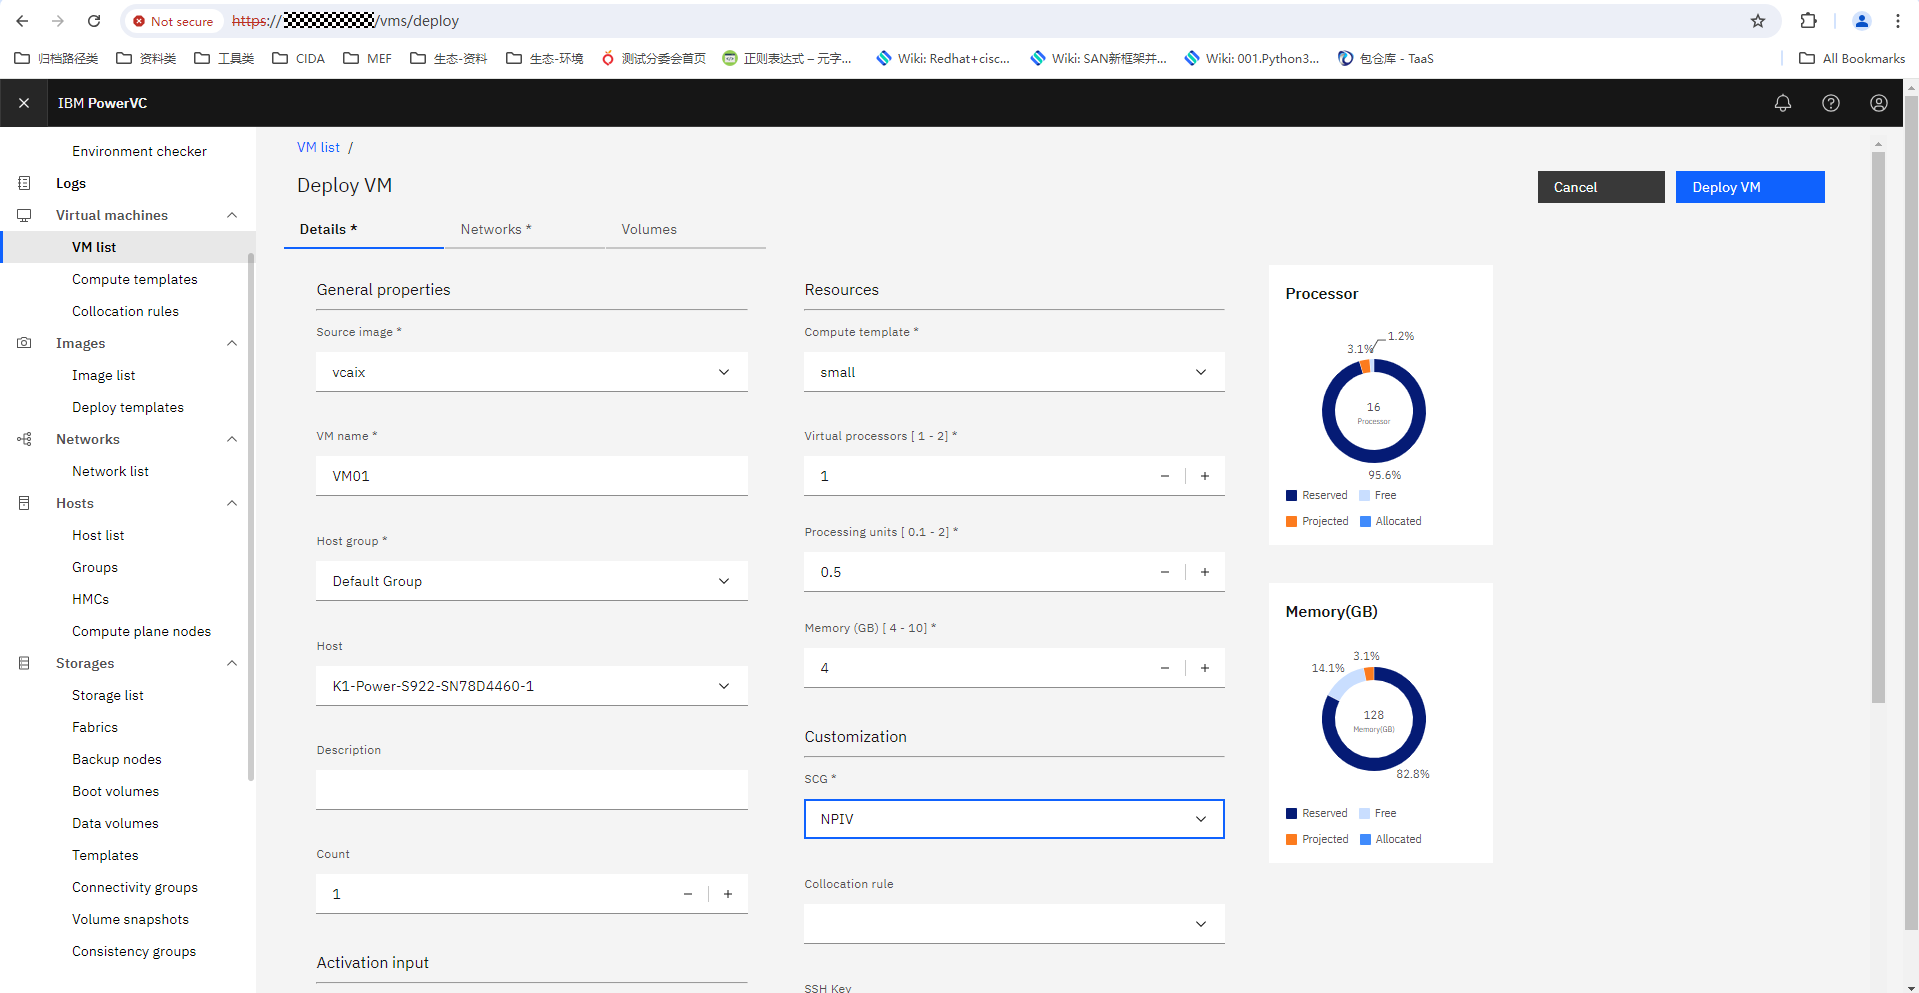Click the Cancel button

click(x=1601, y=187)
